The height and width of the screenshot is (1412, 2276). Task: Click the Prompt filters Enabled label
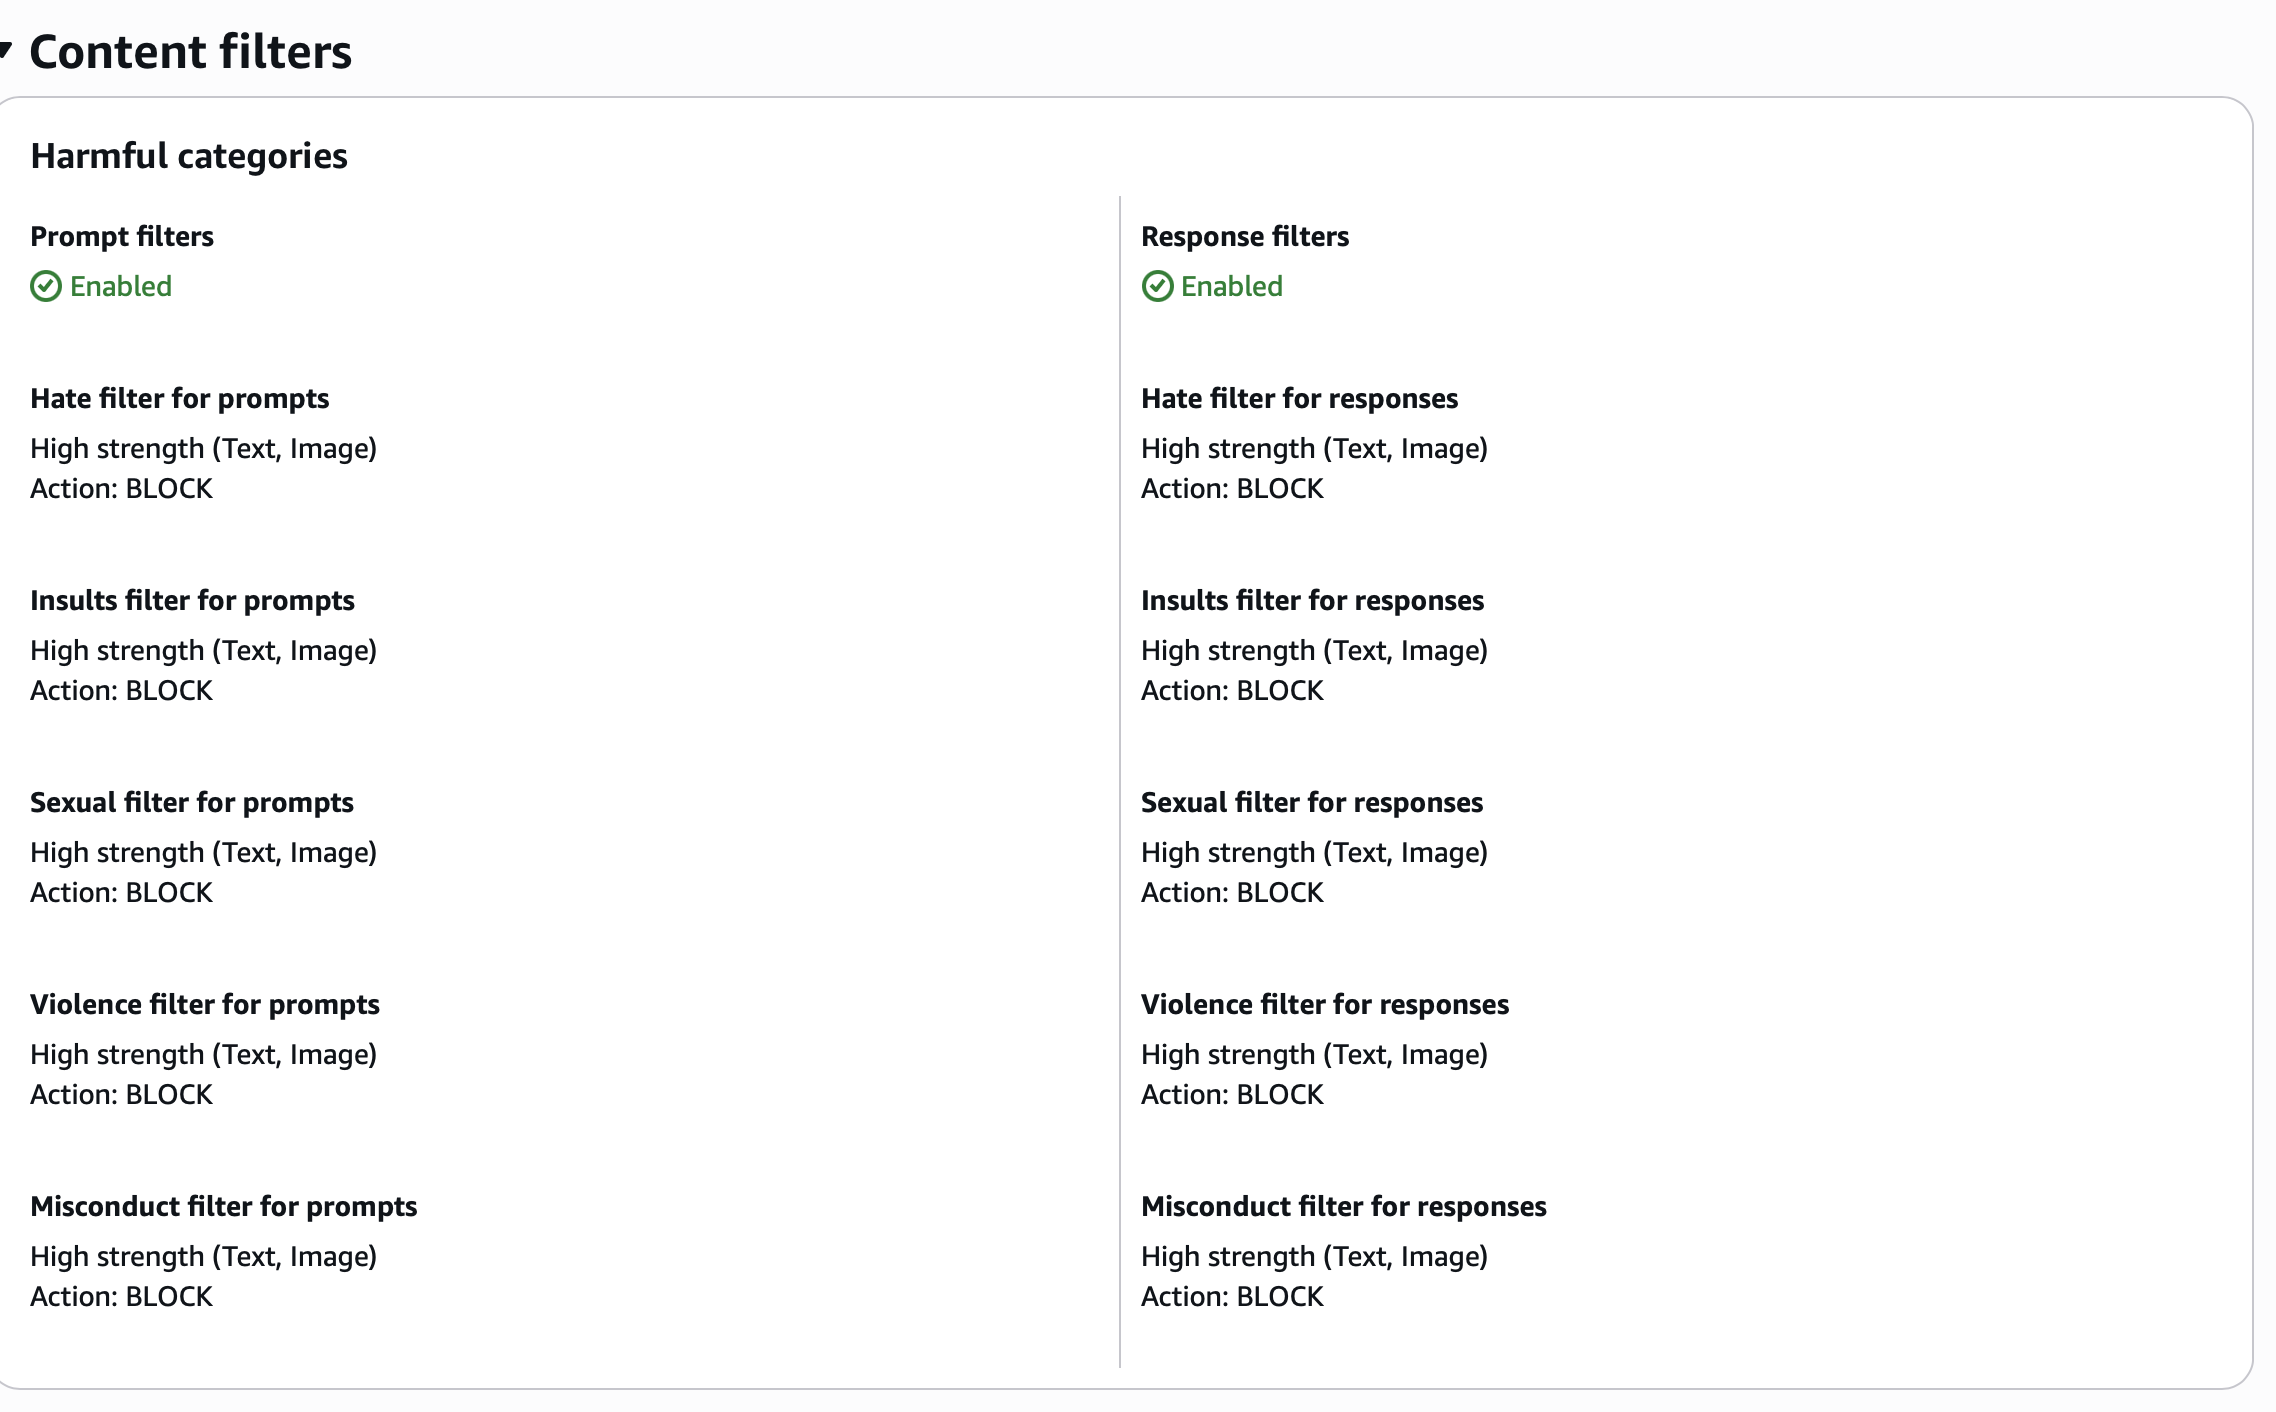(x=120, y=287)
